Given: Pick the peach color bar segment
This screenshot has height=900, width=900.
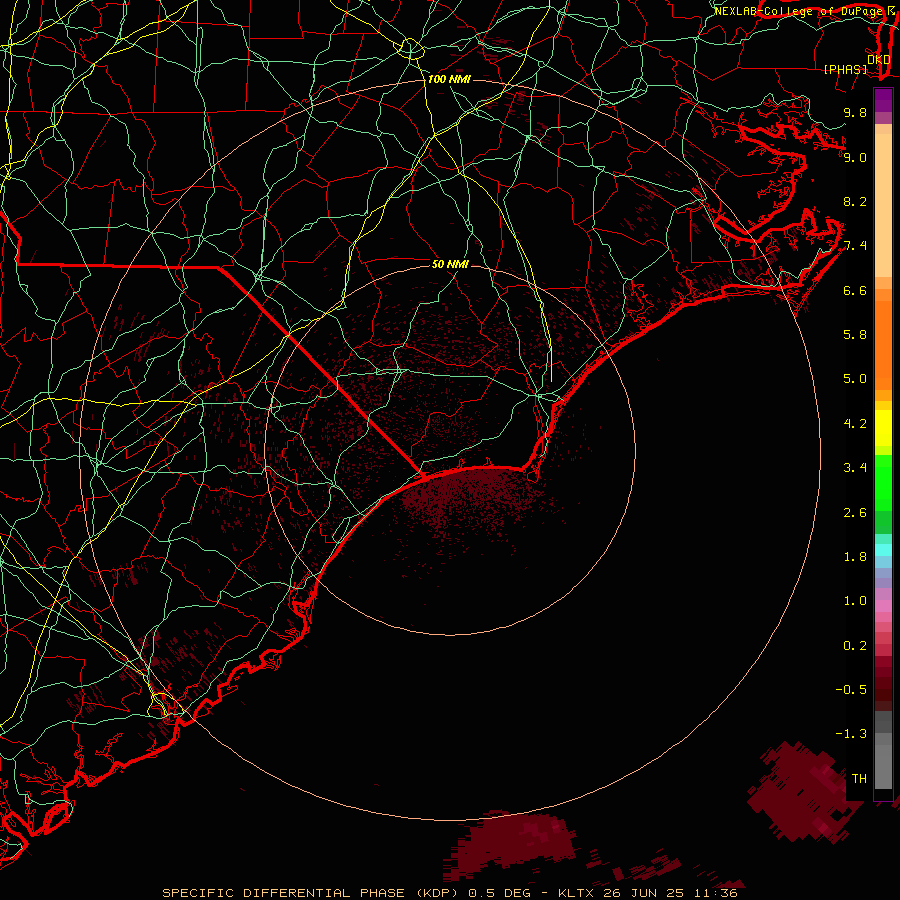Looking at the screenshot, I should [883, 205].
